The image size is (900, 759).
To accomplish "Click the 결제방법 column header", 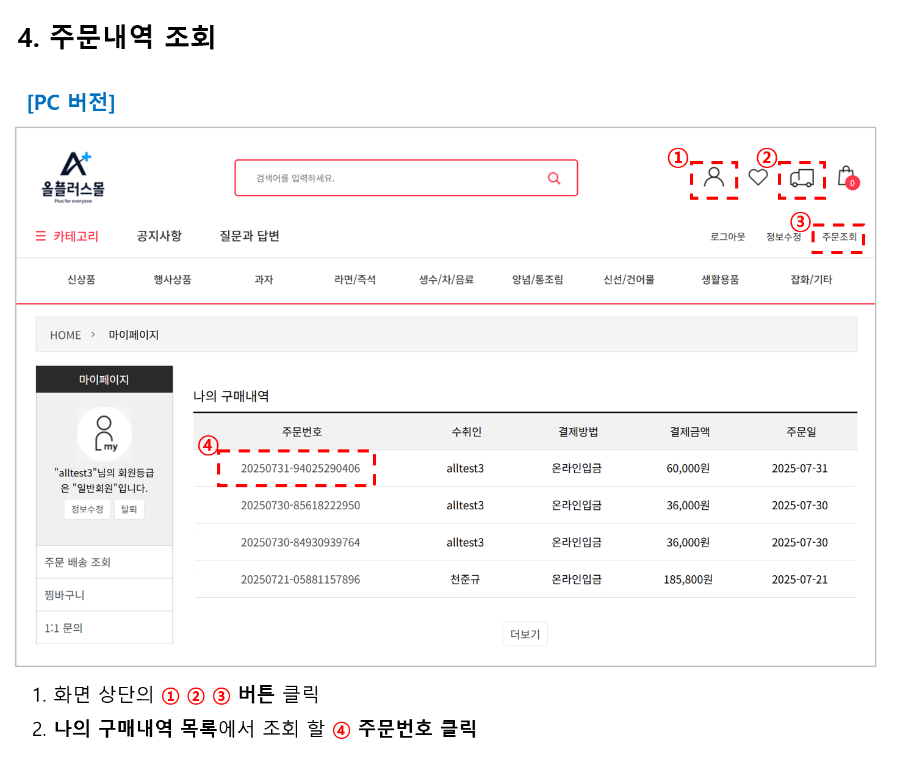I will pyautogui.click(x=578, y=432).
